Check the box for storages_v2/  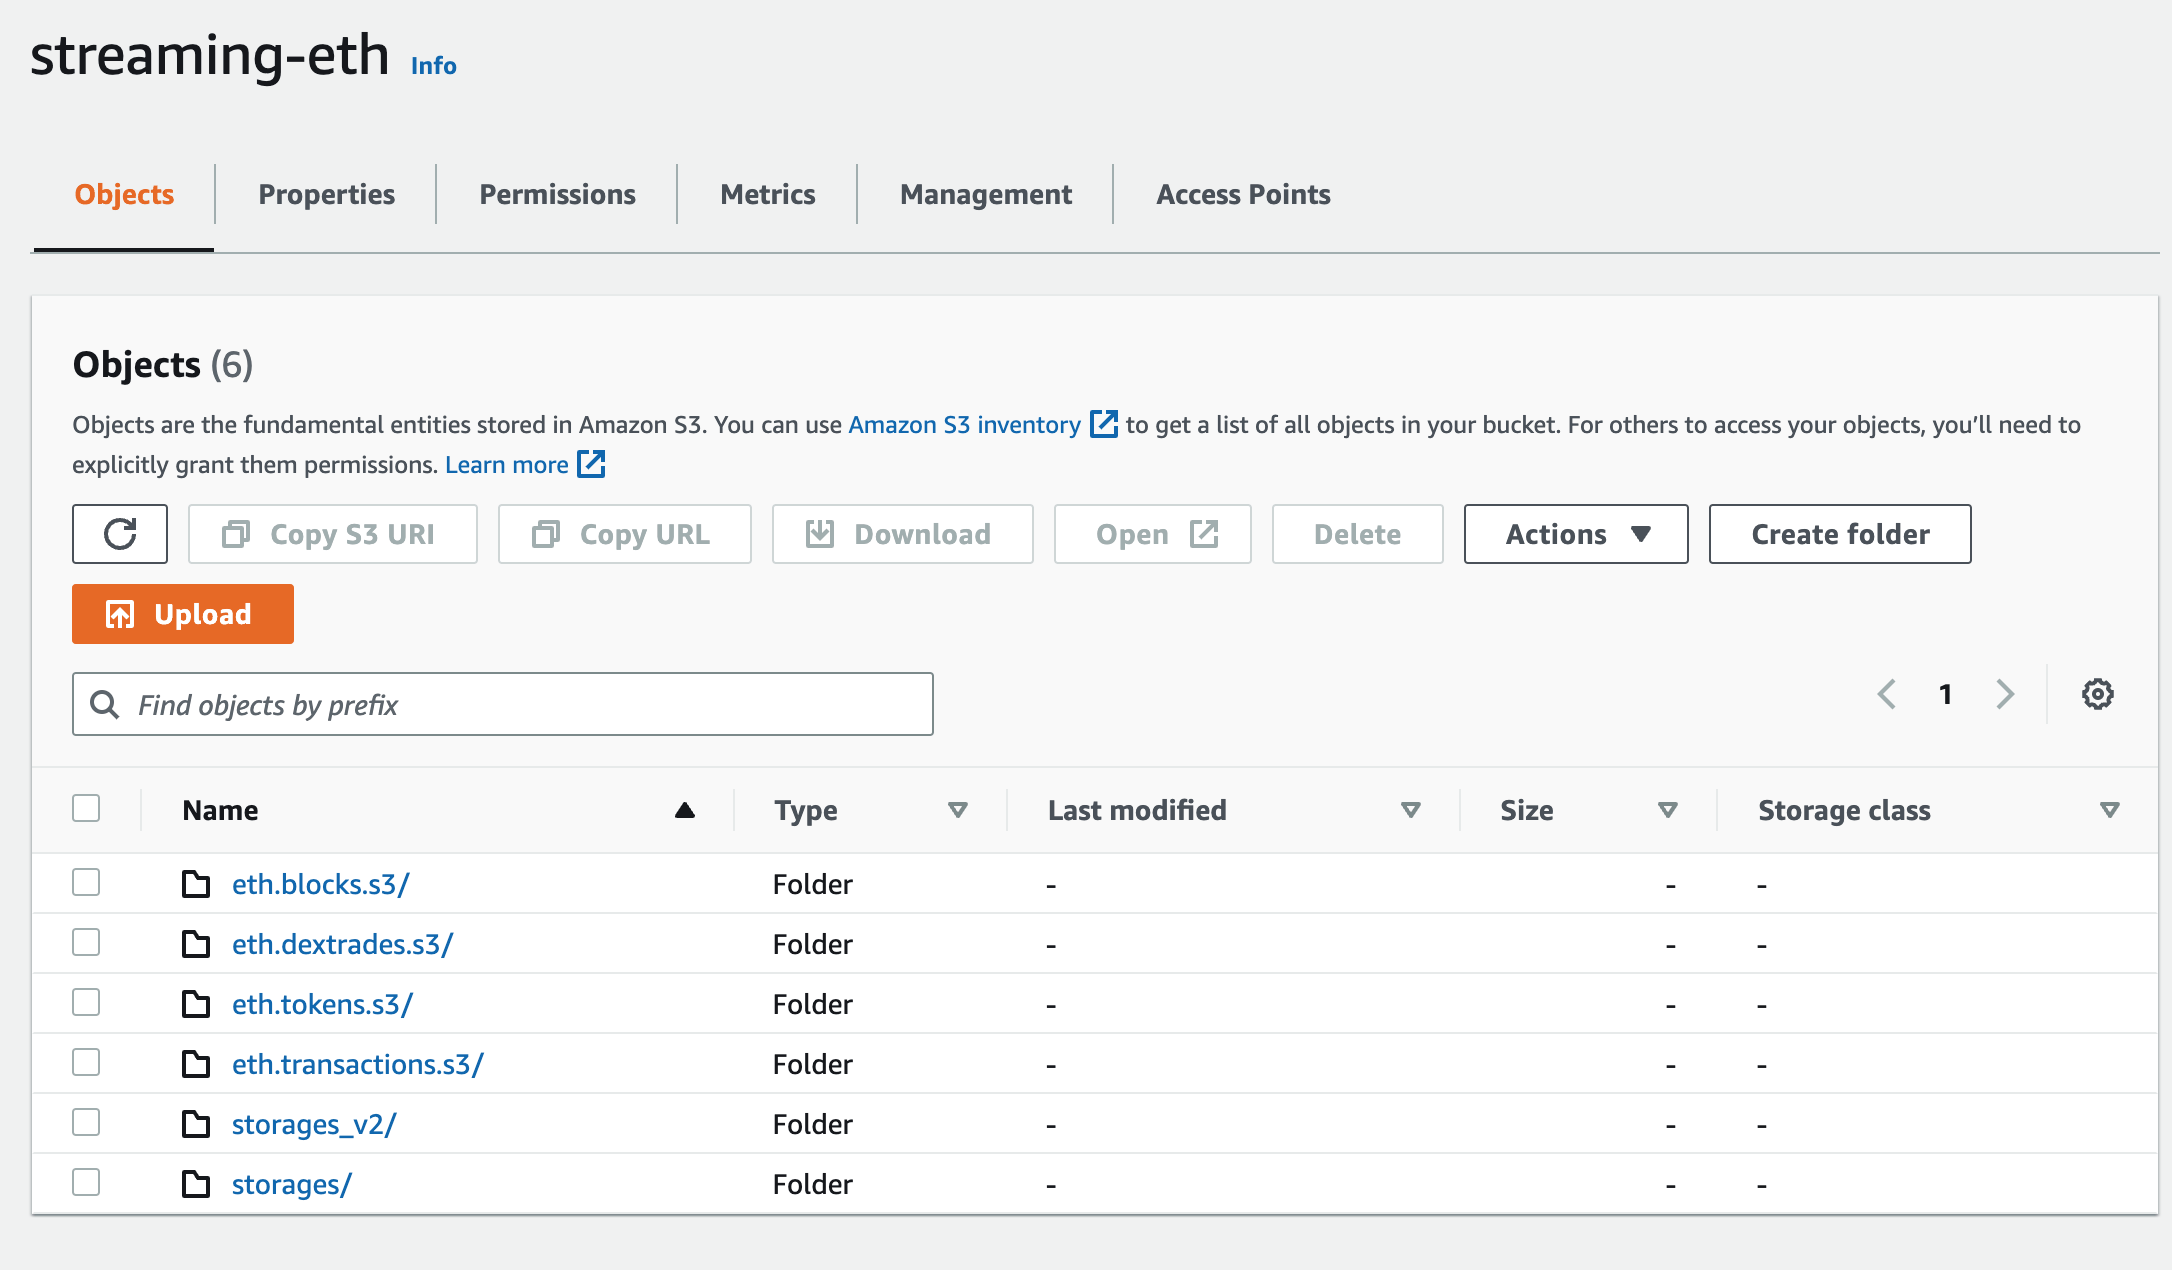pos(86,1122)
